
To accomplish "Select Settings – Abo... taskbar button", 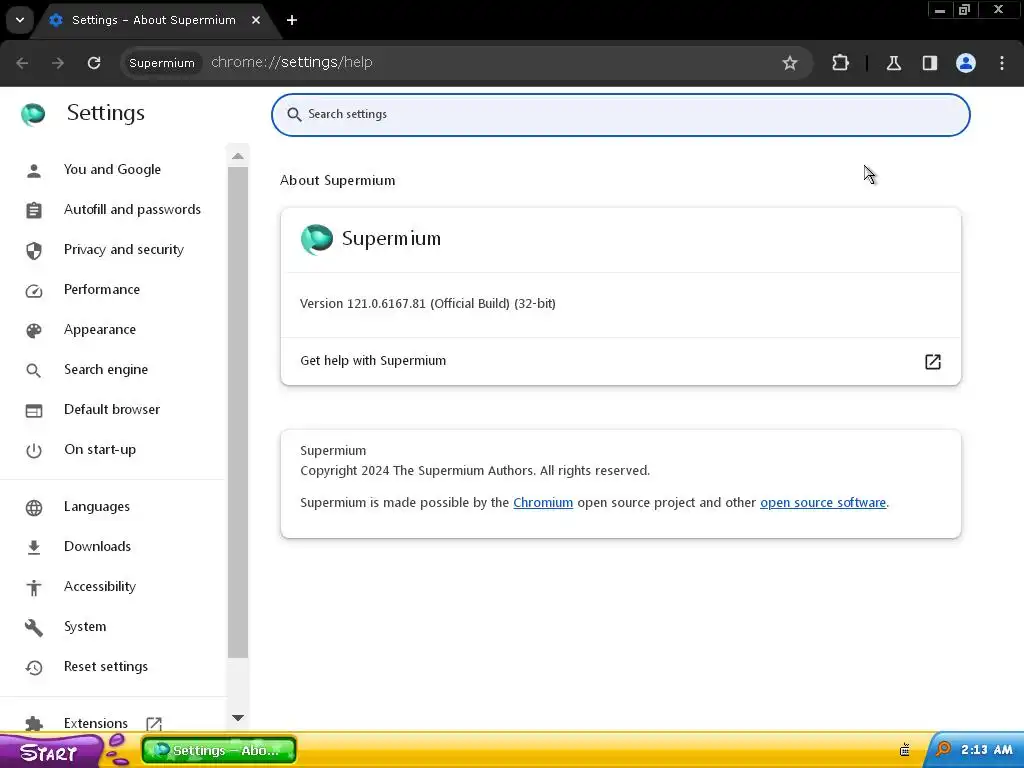I will tap(219, 751).
